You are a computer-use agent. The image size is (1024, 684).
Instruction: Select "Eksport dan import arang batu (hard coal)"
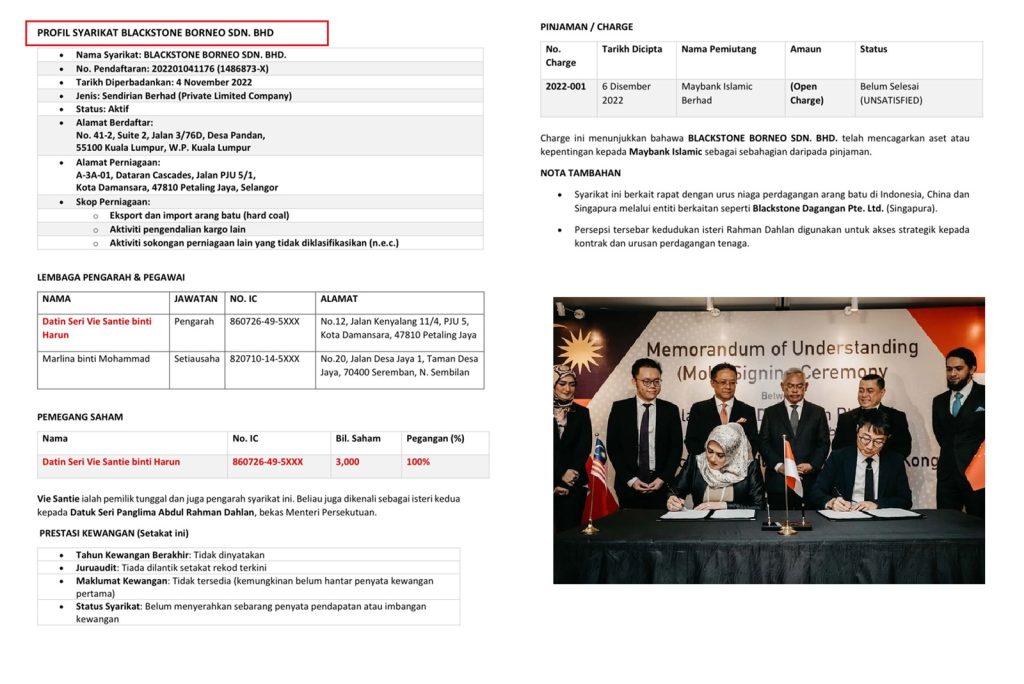coord(199,216)
